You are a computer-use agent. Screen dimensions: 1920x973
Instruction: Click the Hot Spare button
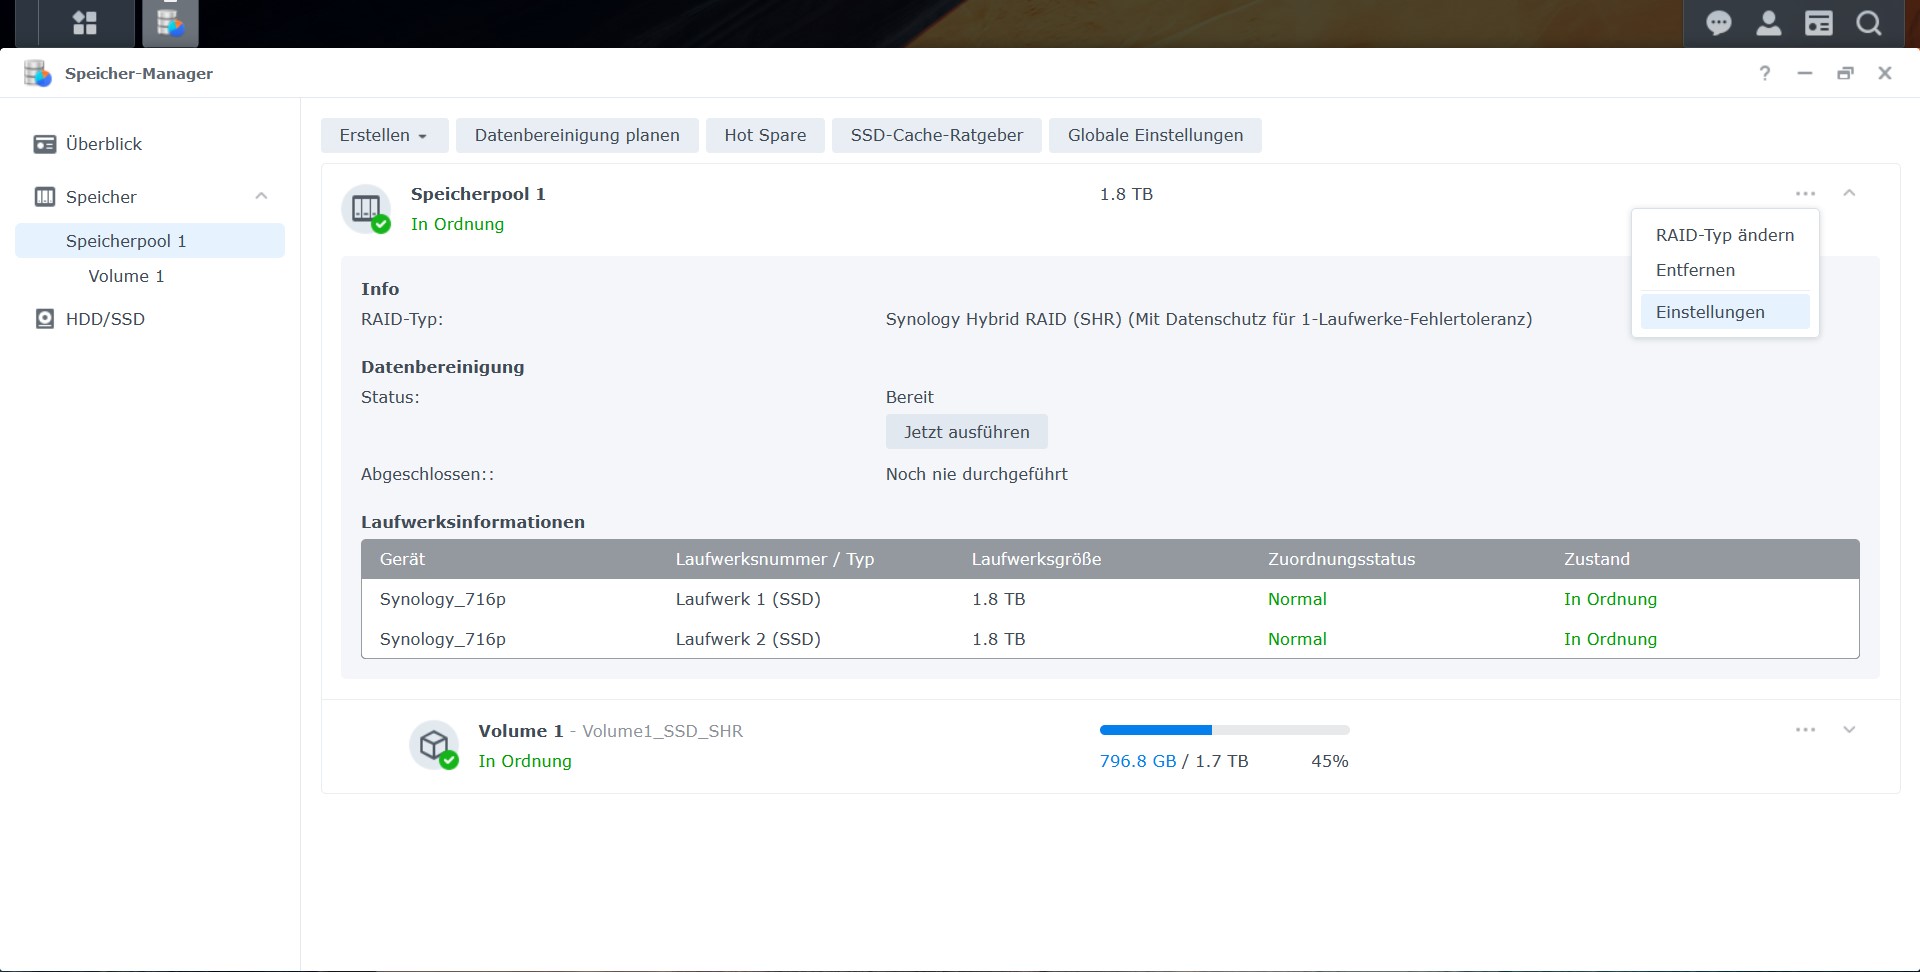(x=765, y=136)
